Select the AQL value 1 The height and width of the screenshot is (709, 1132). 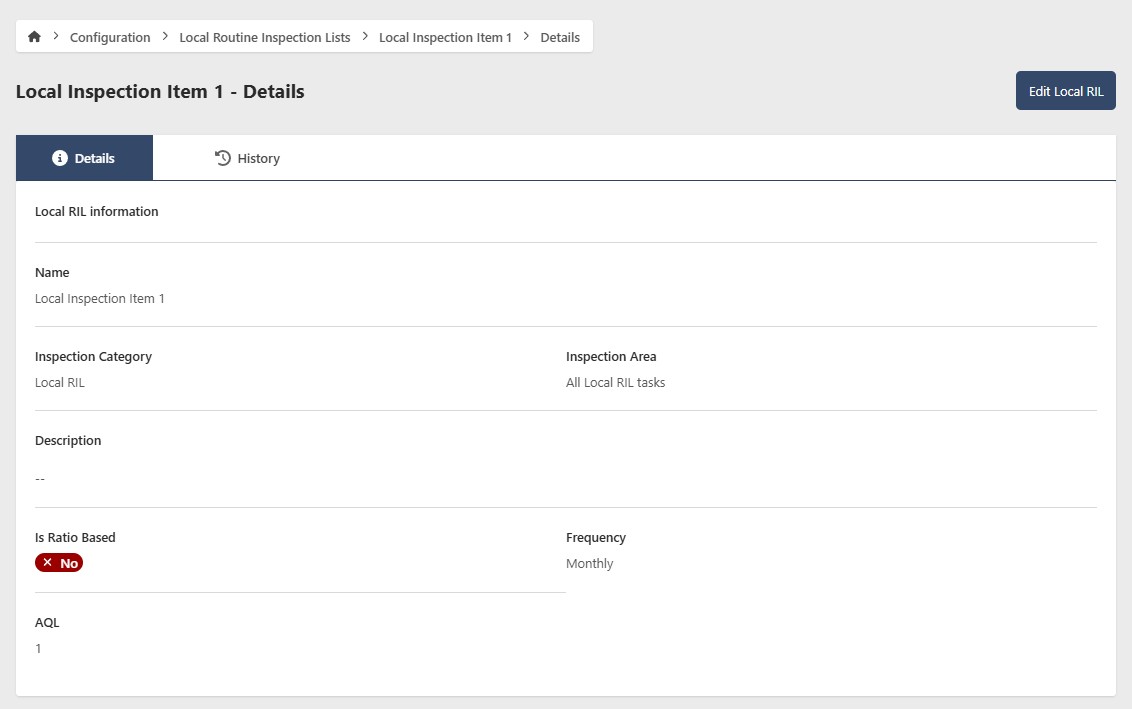(38, 648)
